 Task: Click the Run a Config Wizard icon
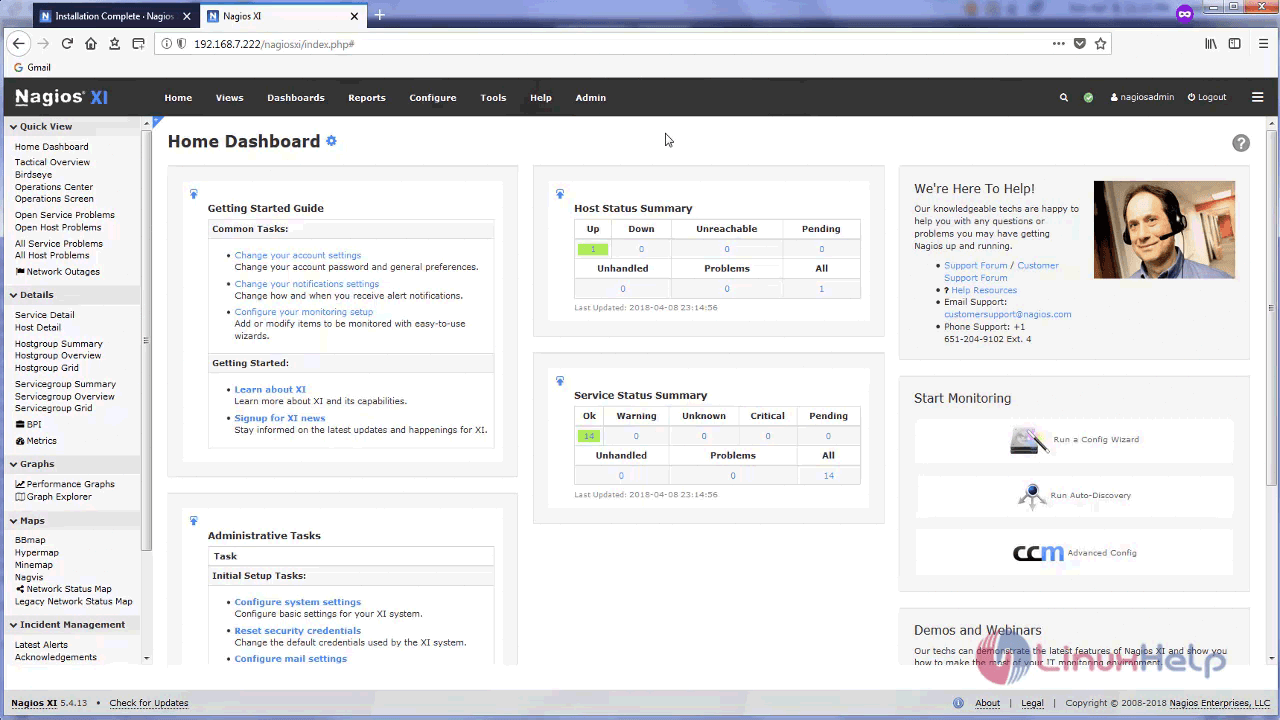click(1029, 440)
